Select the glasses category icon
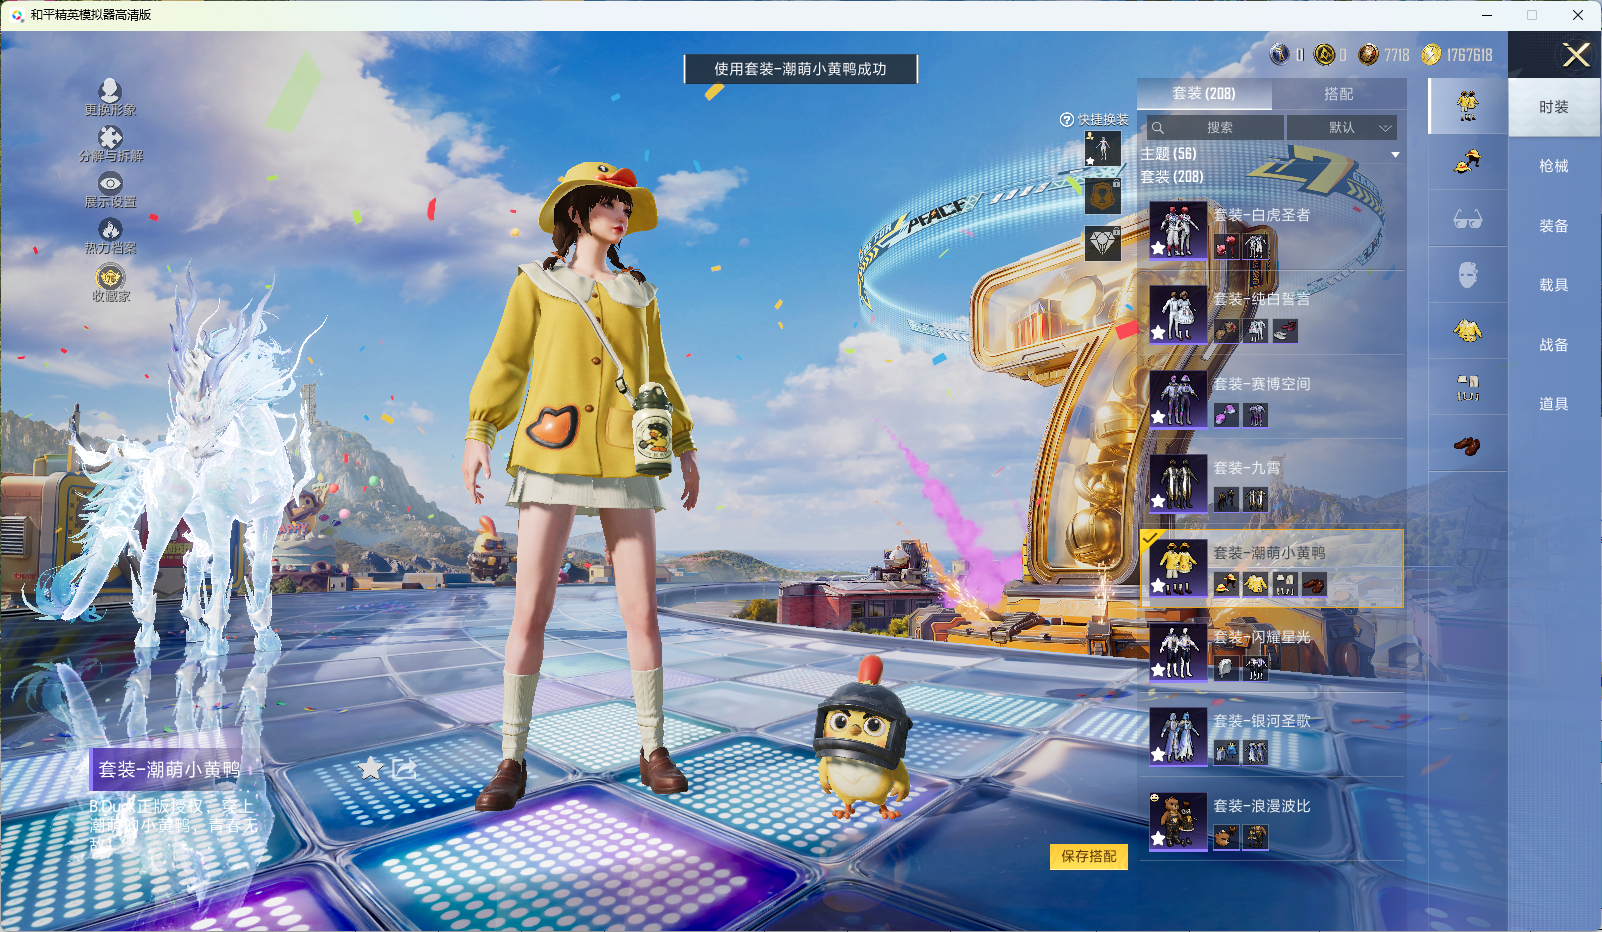Screen dimensions: 1602x932 [1467, 219]
